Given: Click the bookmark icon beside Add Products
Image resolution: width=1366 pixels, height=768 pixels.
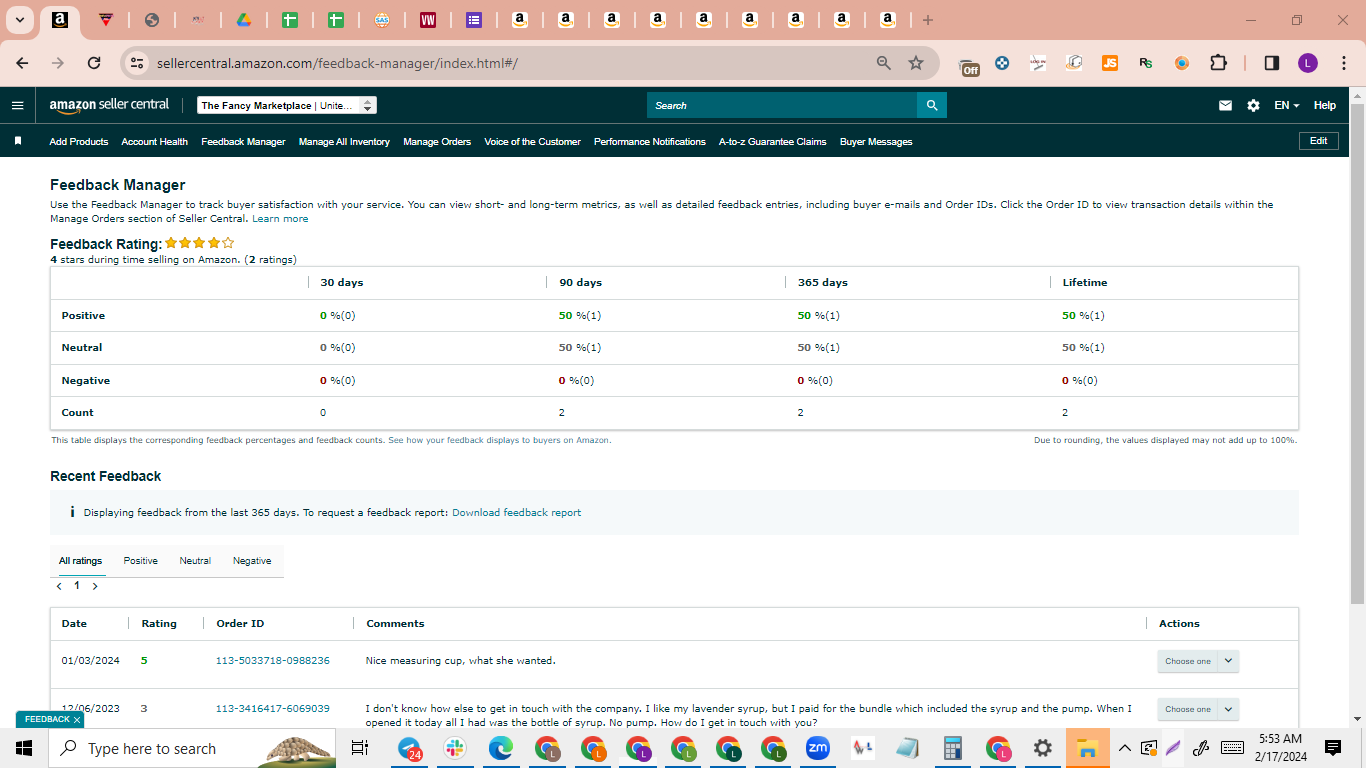Looking at the screenshot, I should pyautogui.click(x=18, y=141).
